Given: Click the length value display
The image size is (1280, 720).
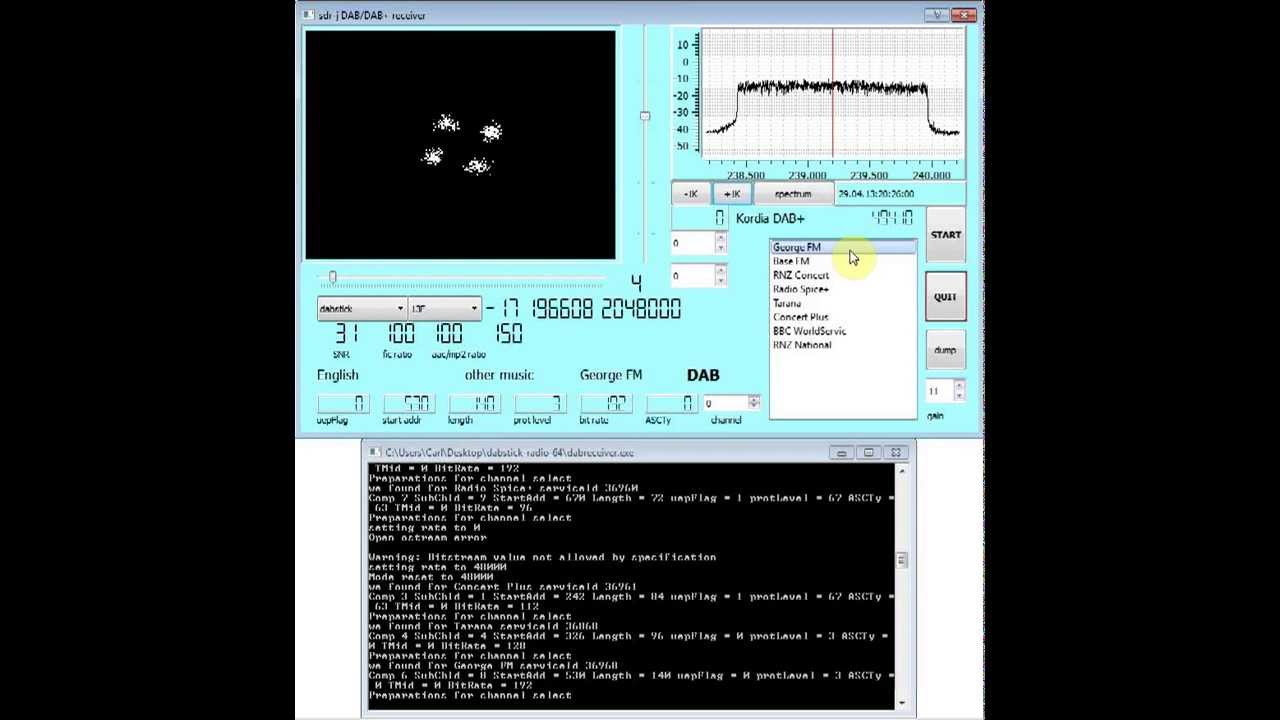Looking at the screenshot, I should click(x=474, y=403).
